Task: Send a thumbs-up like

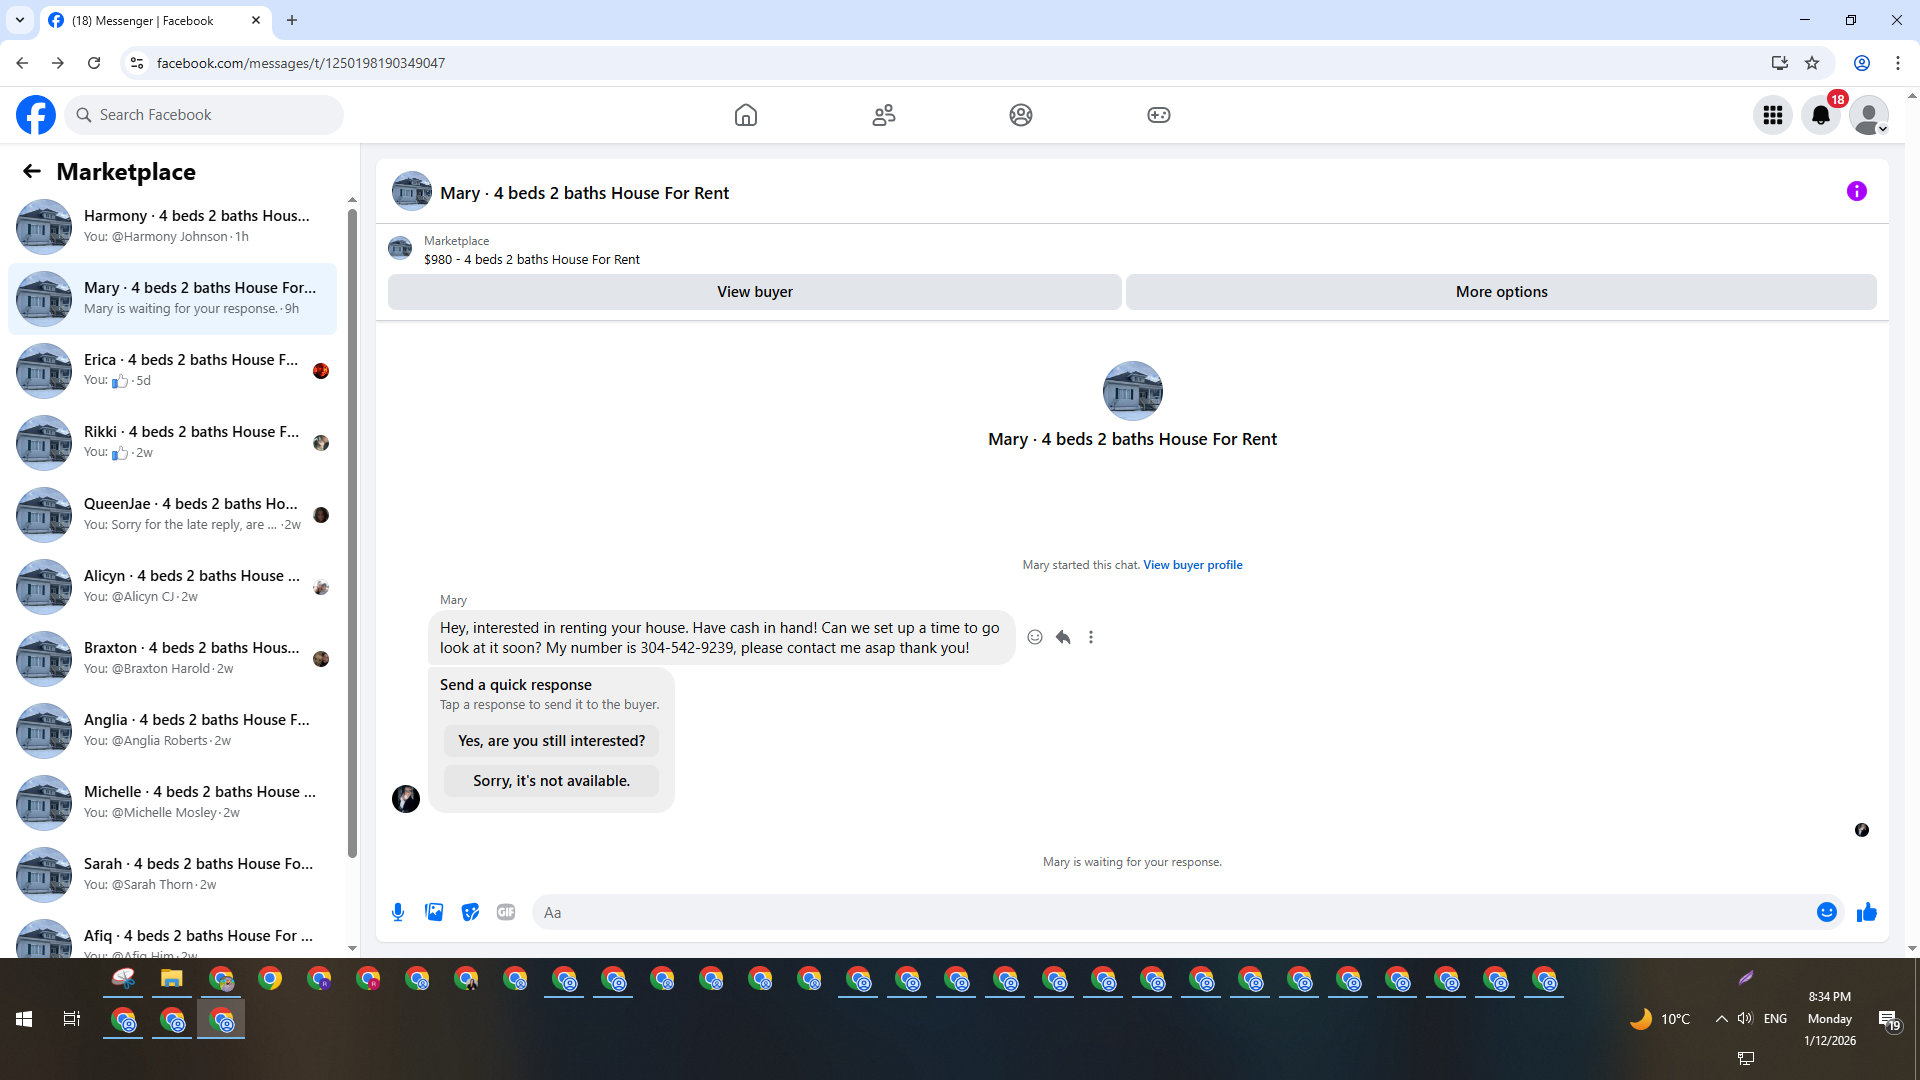Action: pyautogui.click(x=1866, y=912)
